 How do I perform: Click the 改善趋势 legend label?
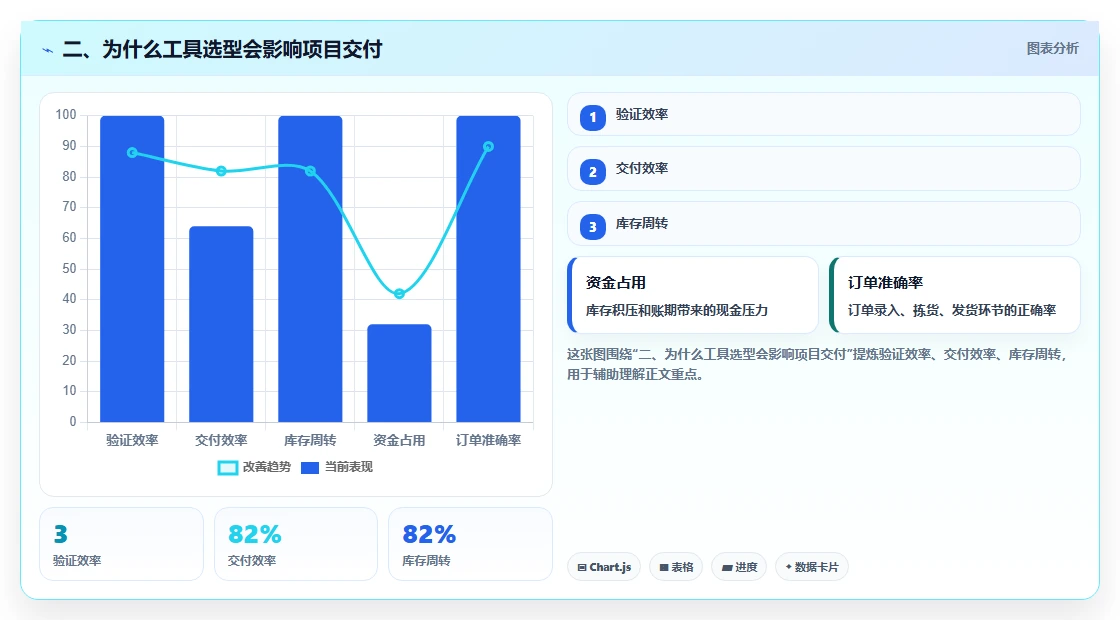click(266, 467)
